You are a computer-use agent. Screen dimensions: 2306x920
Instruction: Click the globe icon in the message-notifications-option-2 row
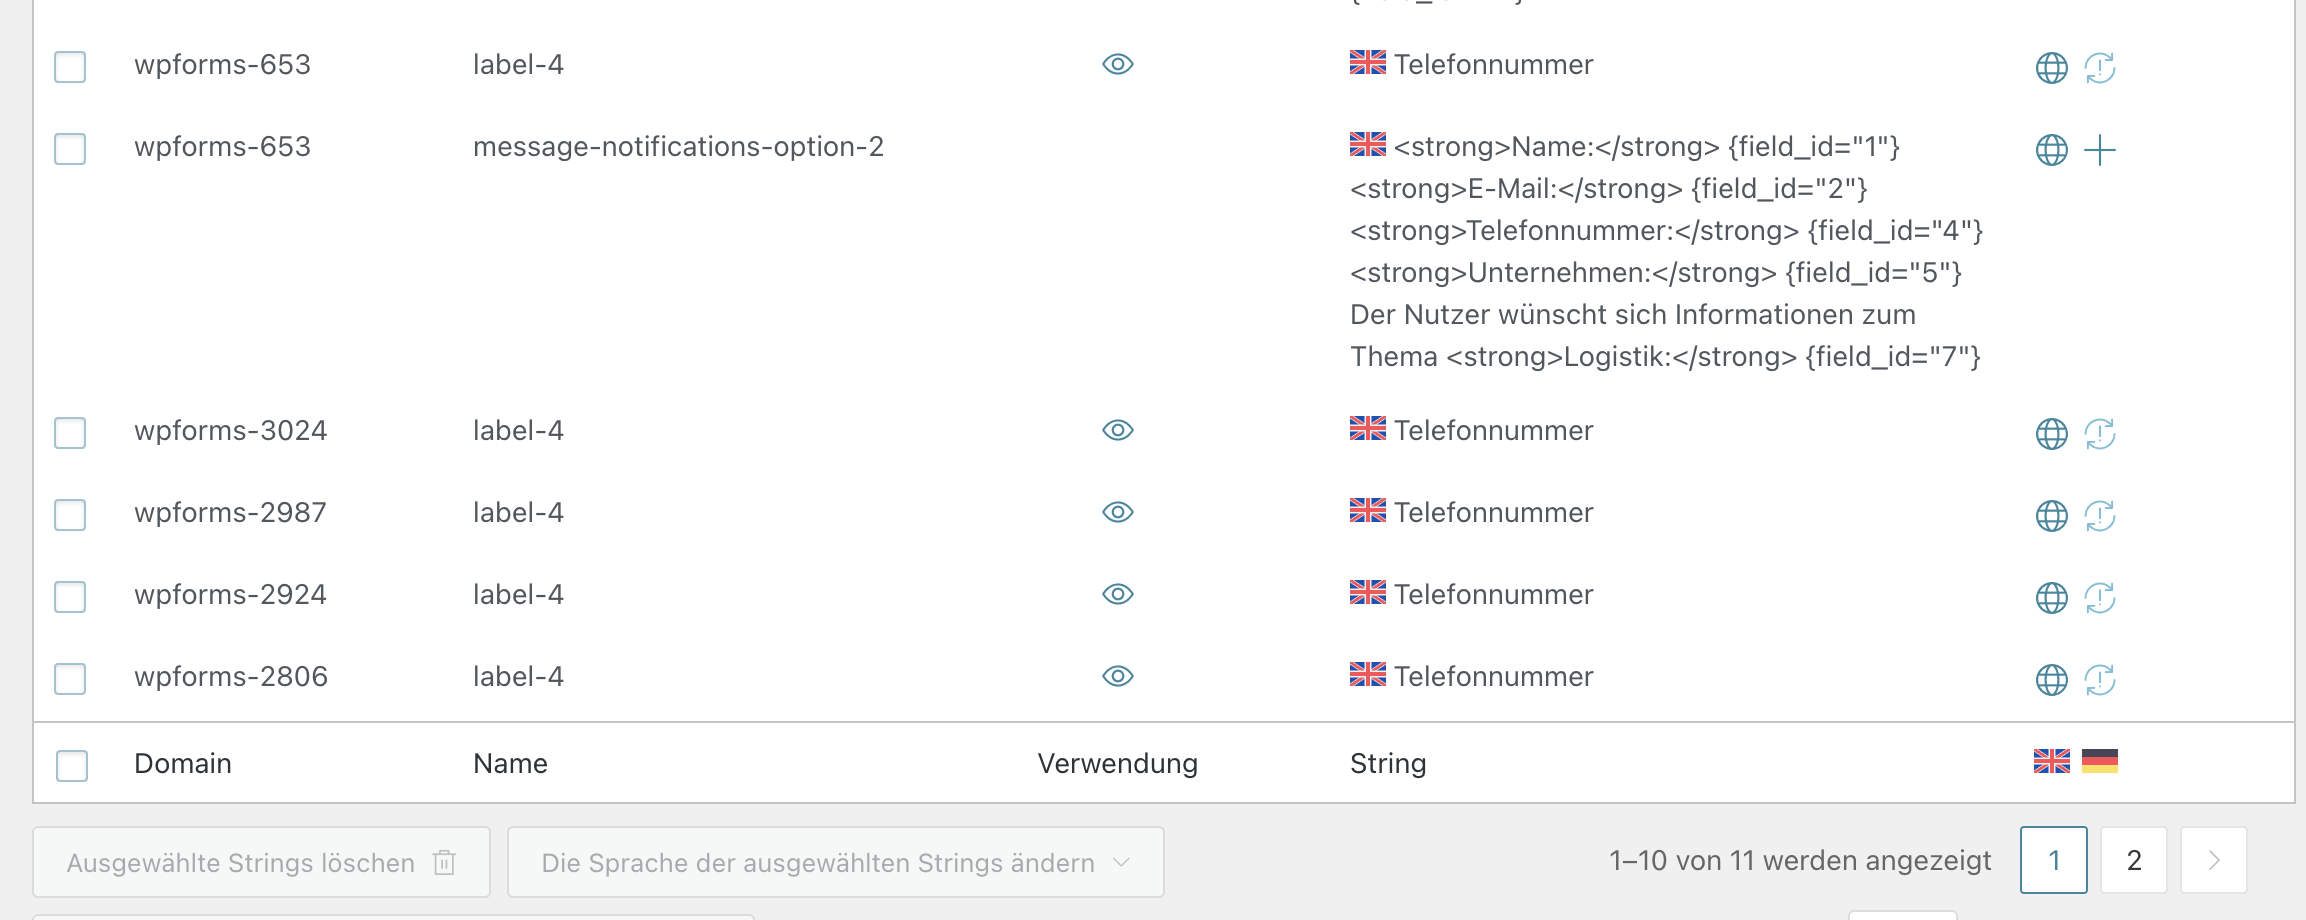click(2051, 150)
